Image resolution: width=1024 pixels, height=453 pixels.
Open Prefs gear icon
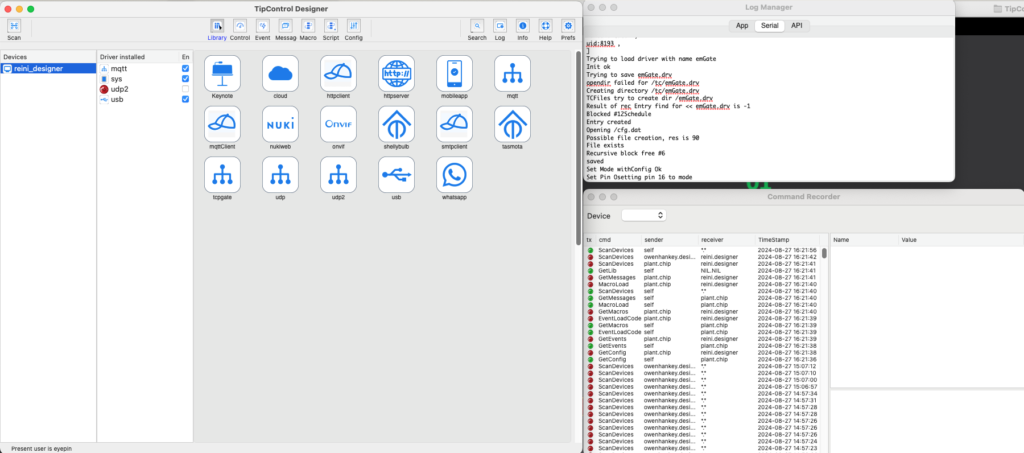point(568,25)
